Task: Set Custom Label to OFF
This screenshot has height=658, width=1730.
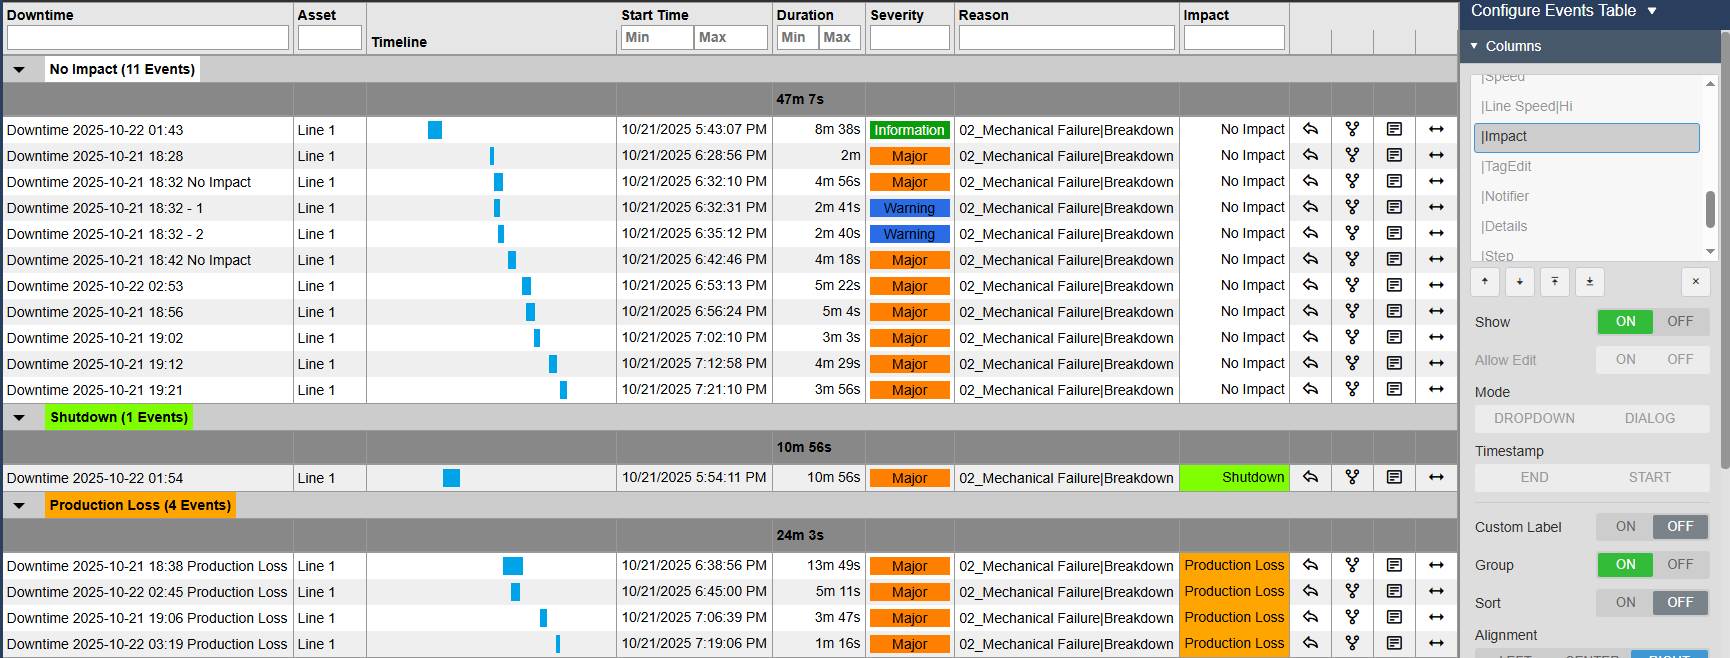Action: click(1681, 527)
